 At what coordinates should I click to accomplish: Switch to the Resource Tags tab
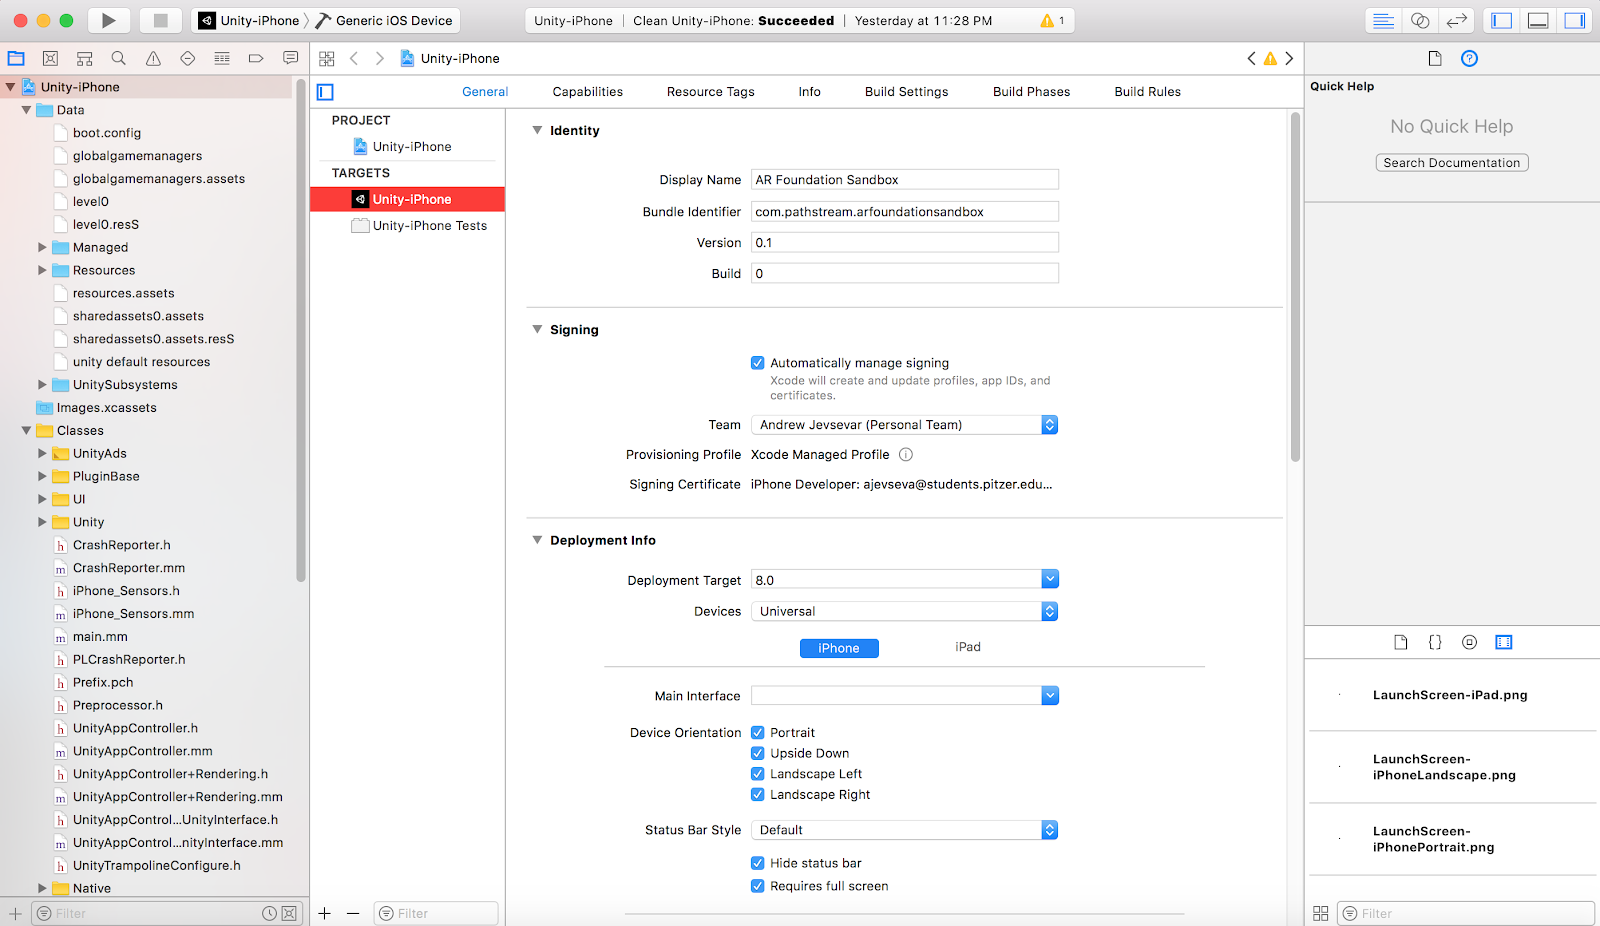pos(711,92)
